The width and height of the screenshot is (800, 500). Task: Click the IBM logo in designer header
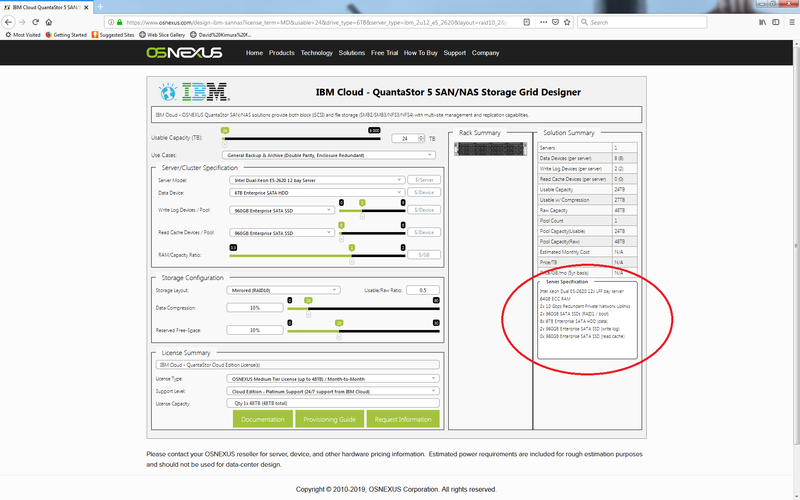click(205, 92)
